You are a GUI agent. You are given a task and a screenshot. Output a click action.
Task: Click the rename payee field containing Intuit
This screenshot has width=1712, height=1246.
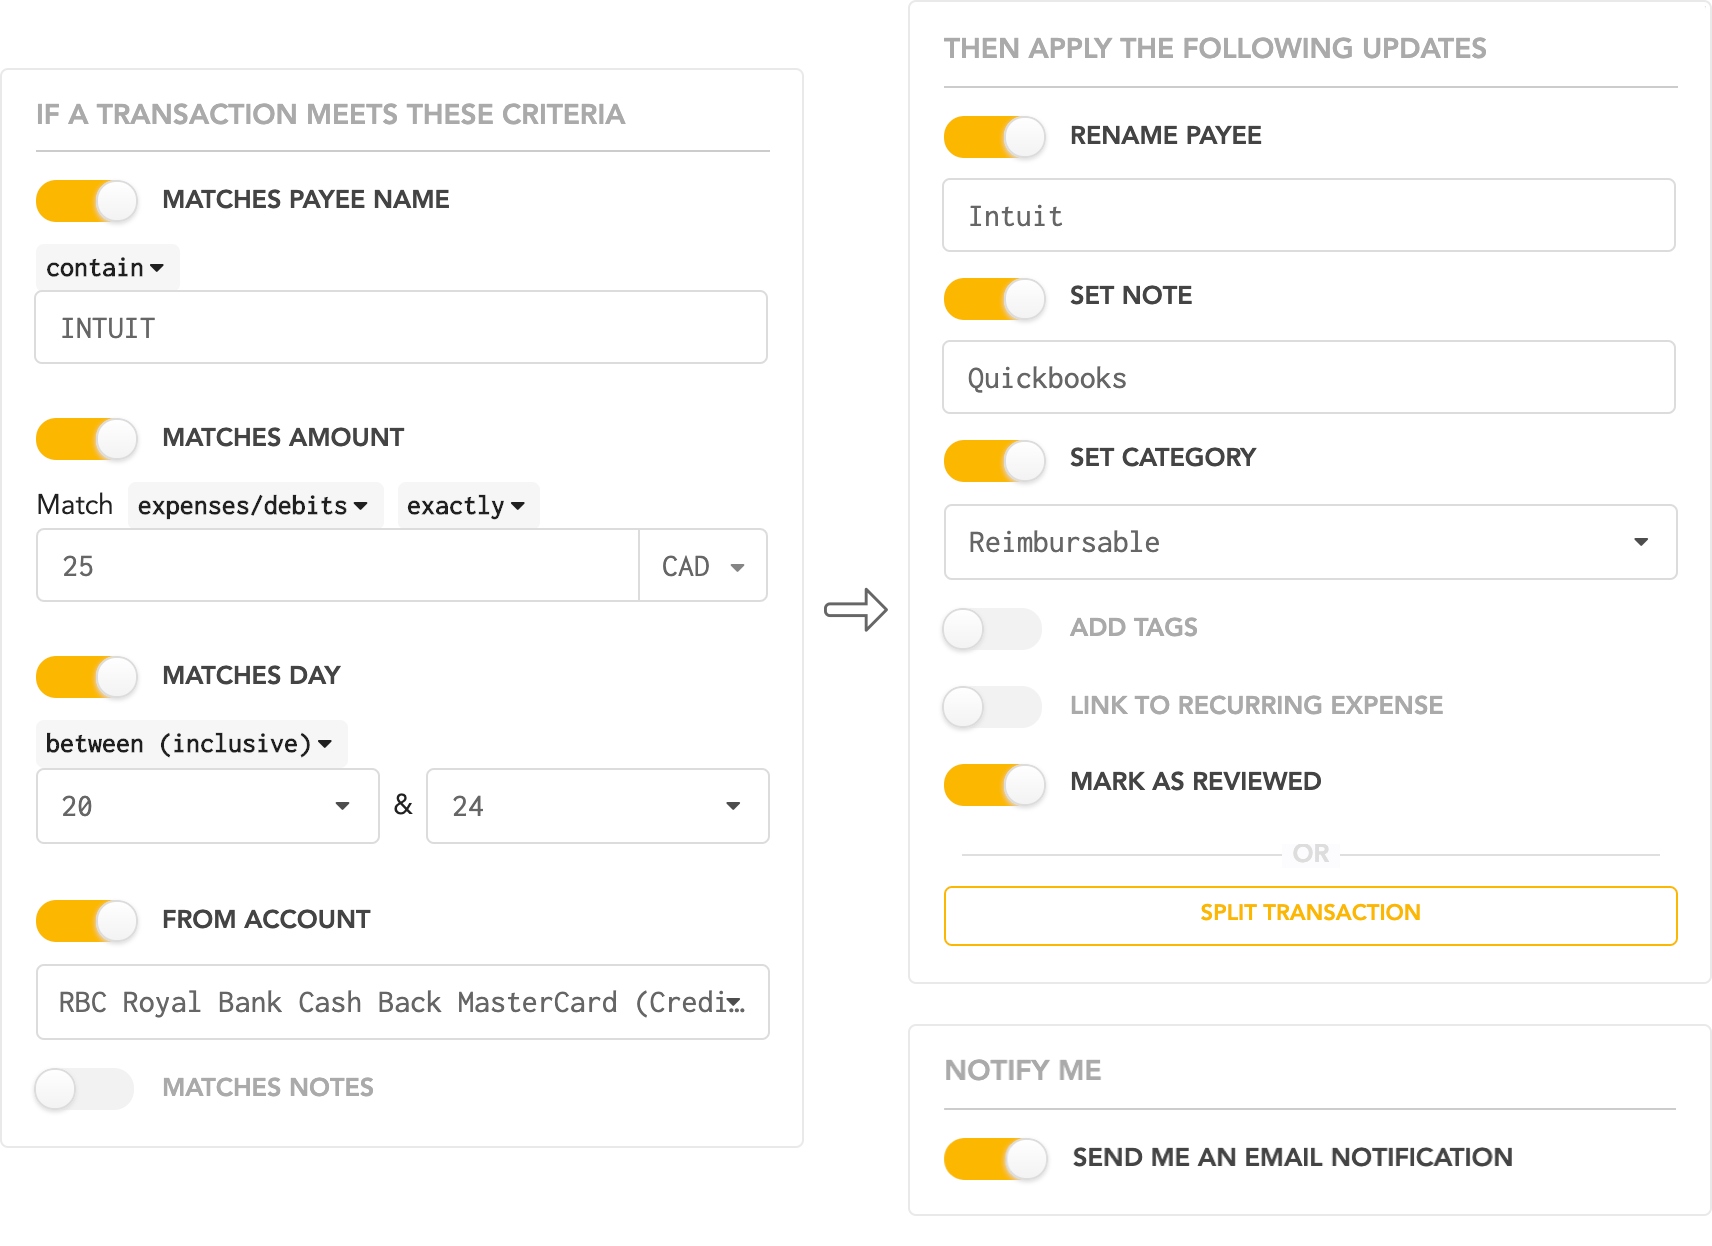1309,215
